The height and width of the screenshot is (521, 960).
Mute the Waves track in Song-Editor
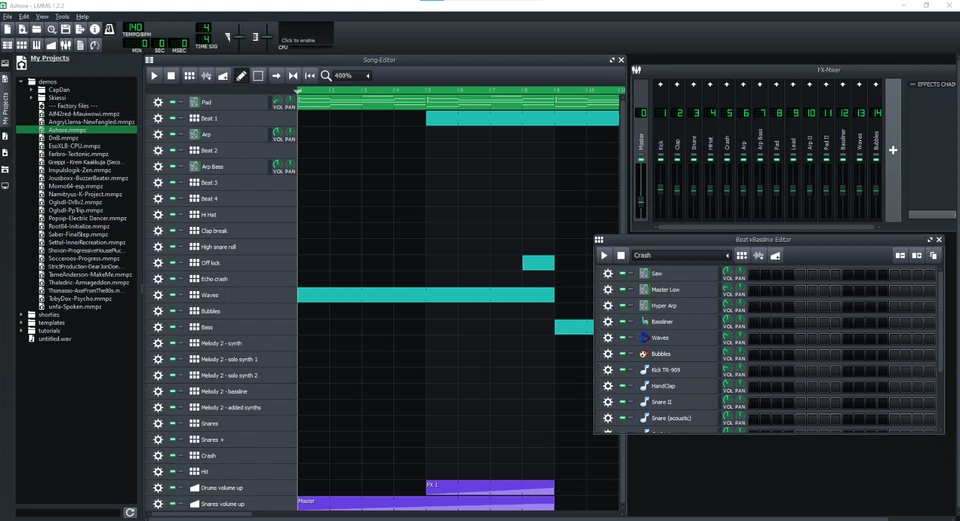coord(173,294)
